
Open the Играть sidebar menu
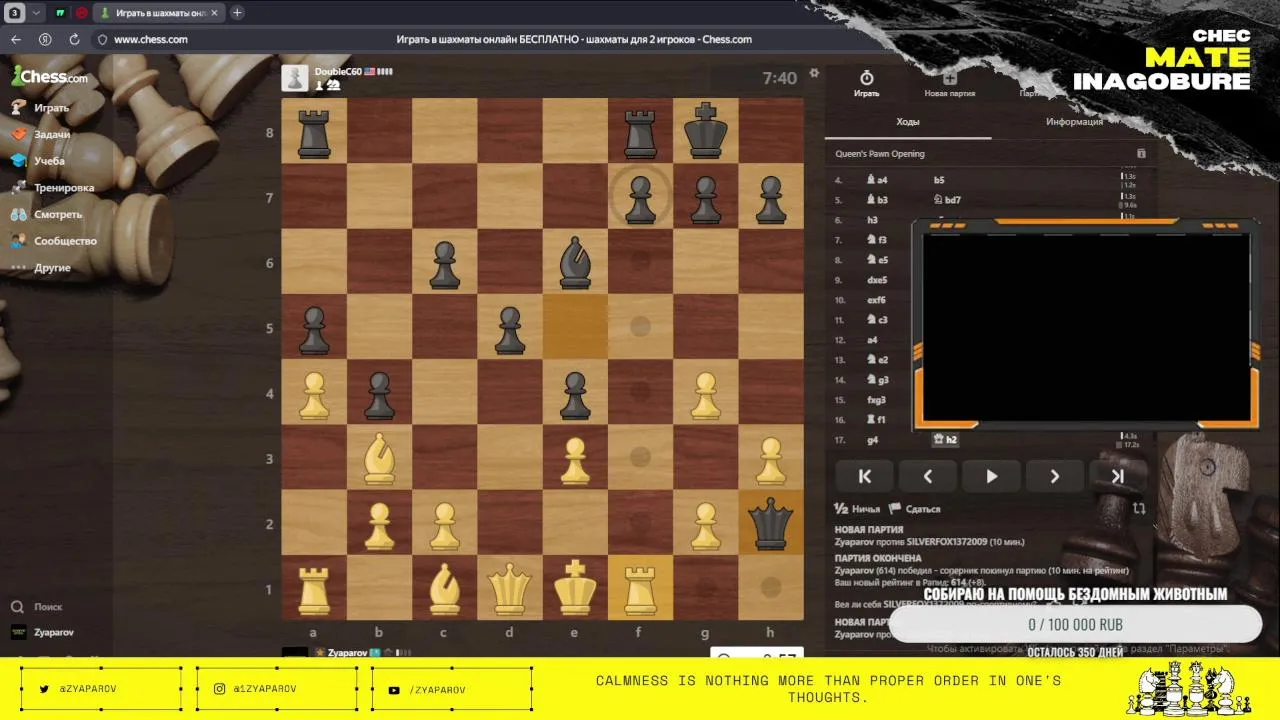(40, 107)
